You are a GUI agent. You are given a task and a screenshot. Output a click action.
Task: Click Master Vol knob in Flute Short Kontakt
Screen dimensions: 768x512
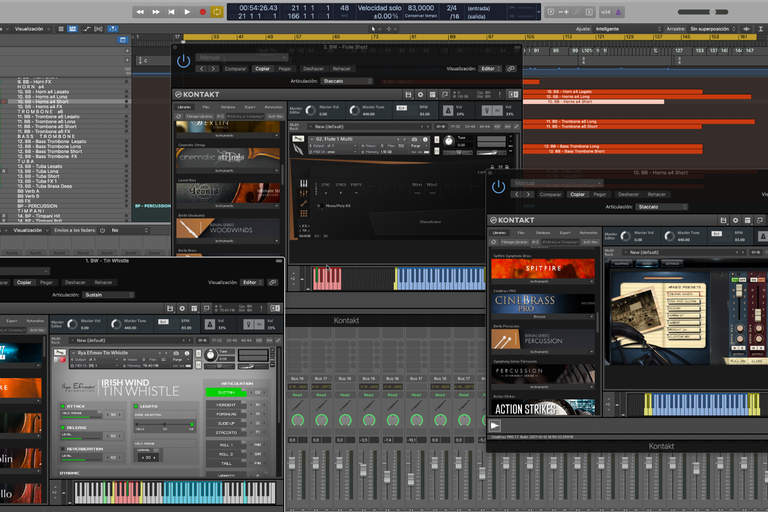coord(311,111)
